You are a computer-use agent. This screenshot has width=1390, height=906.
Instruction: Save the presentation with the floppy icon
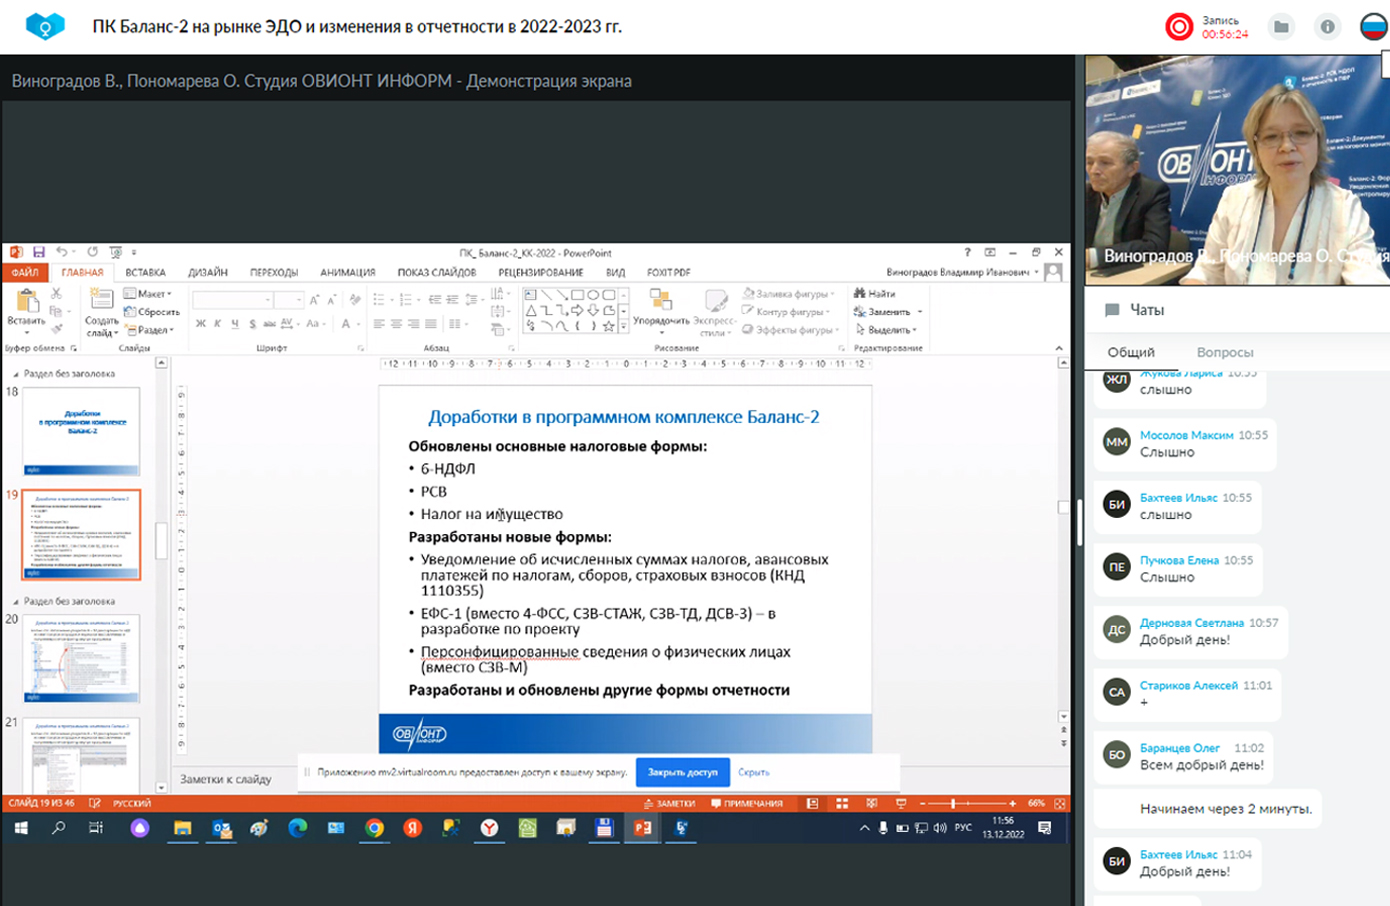39,252
